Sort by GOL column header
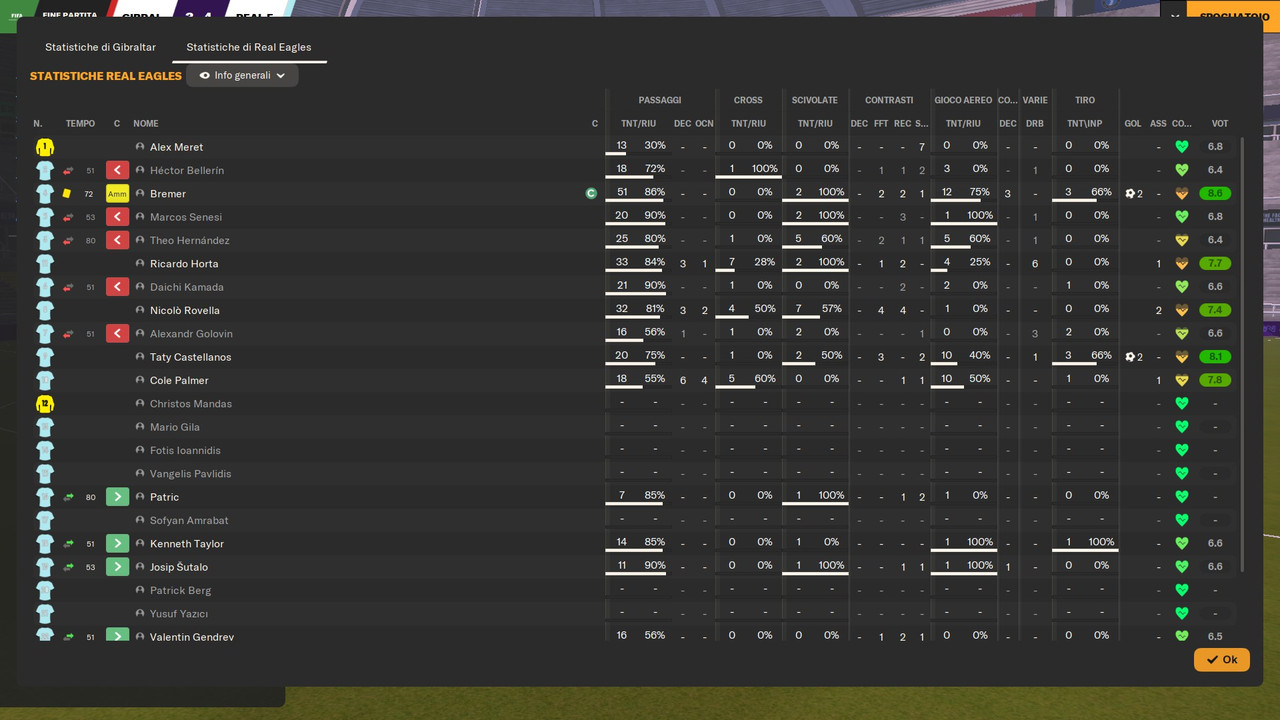 tap(1133, 124)
